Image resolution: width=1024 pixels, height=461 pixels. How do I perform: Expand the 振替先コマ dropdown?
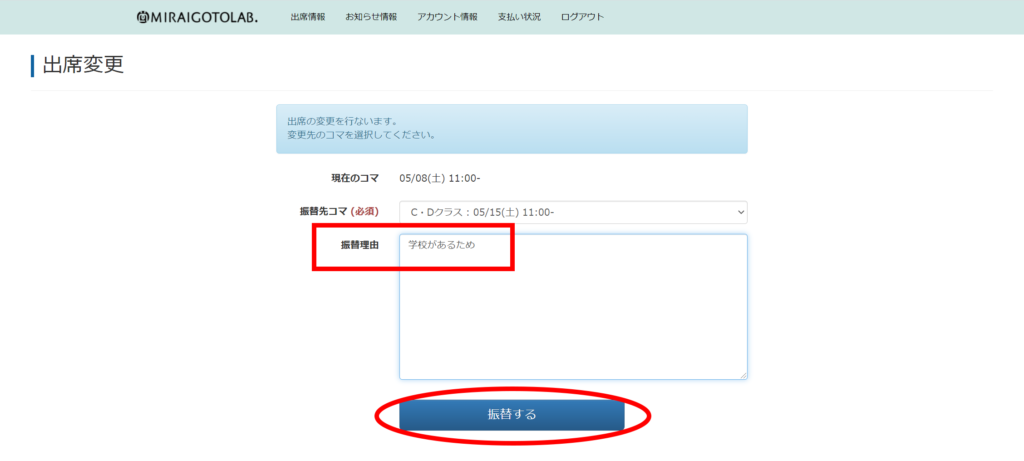coord(573,212)
